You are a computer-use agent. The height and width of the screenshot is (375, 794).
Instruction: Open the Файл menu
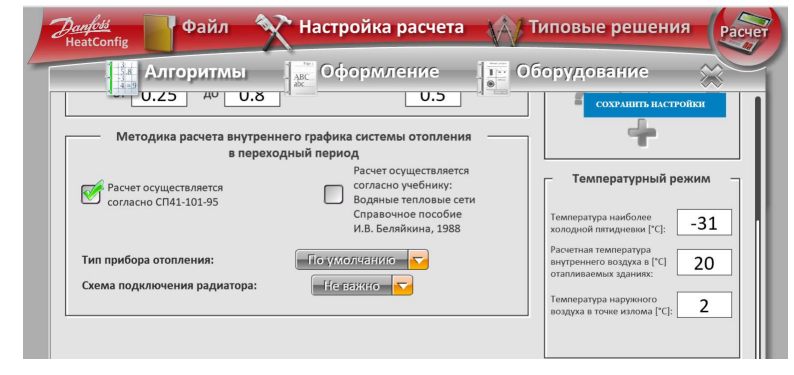(x=205, y=26)
